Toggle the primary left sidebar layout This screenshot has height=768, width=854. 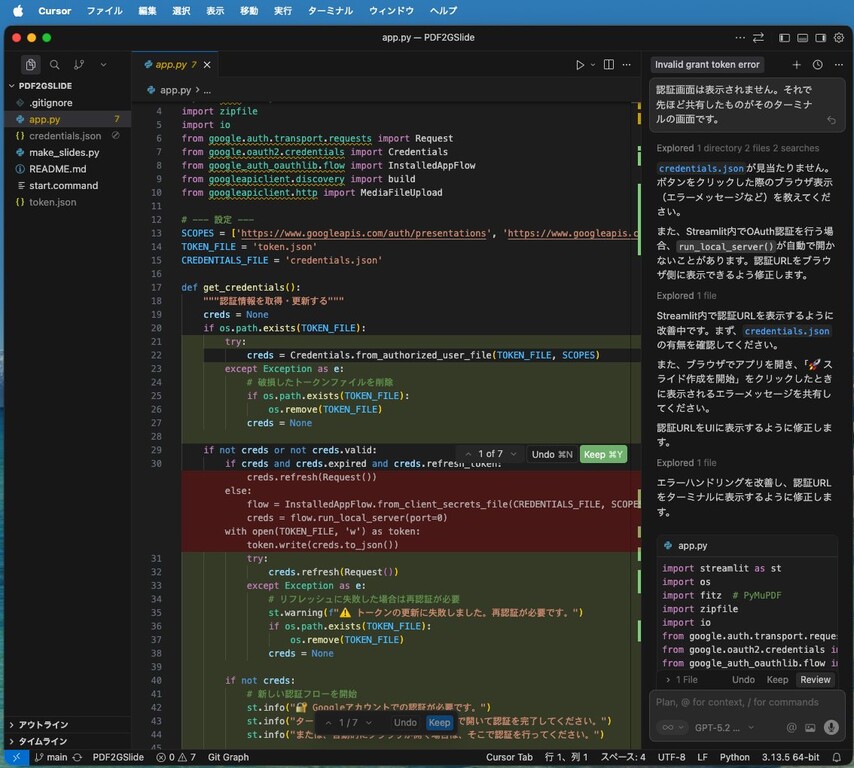pos(783,37)
